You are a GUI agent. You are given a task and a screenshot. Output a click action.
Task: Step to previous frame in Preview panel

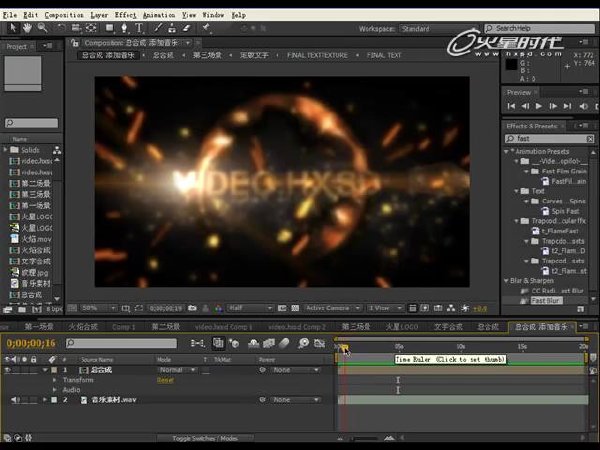(x=525, y=106)
